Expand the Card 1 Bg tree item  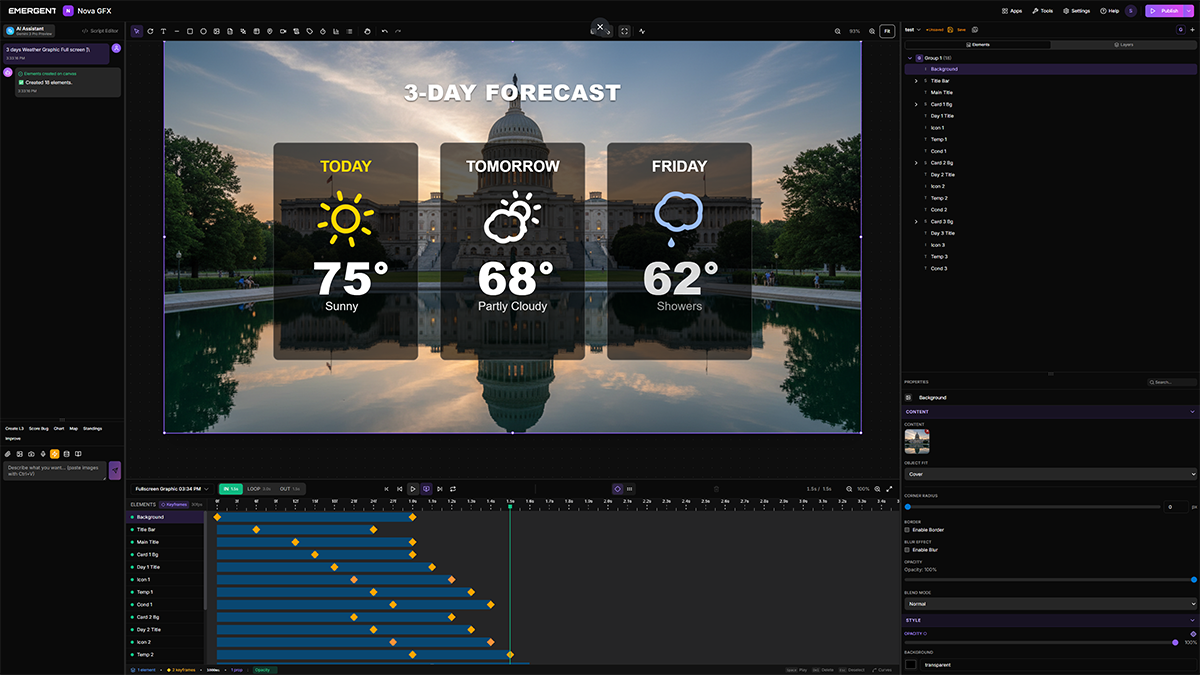point(916,104)
